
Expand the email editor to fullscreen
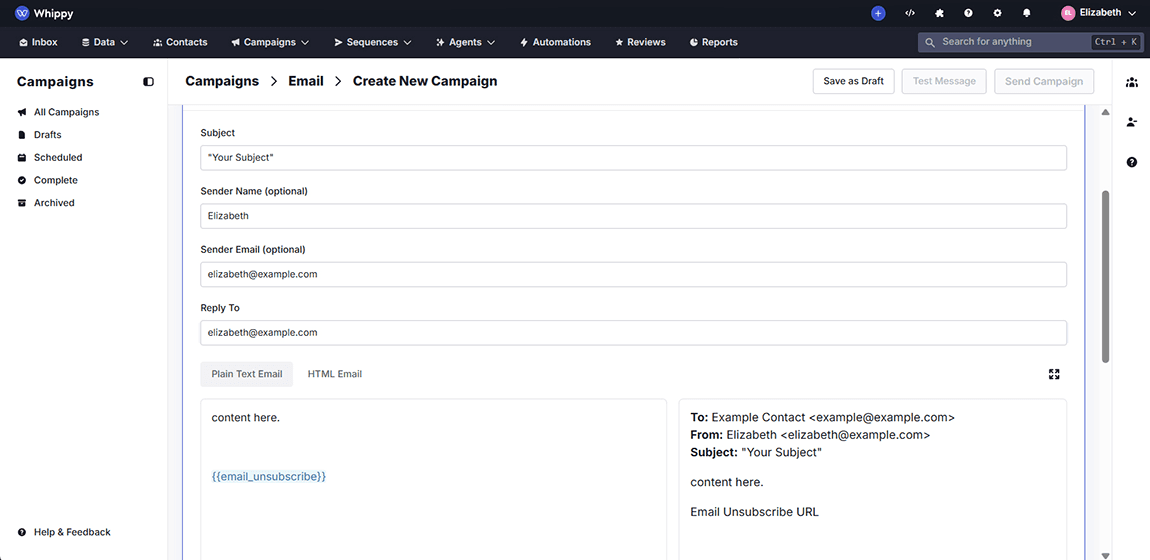[1054, 374]
